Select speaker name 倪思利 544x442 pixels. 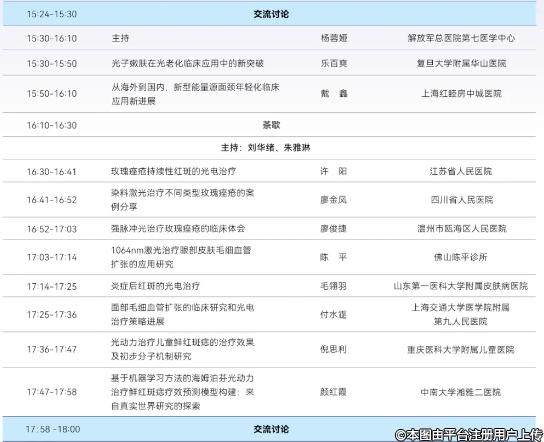333,349
